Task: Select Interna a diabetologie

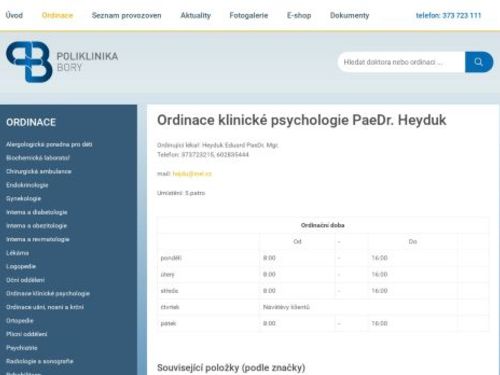Action: (x=37, y=212)
